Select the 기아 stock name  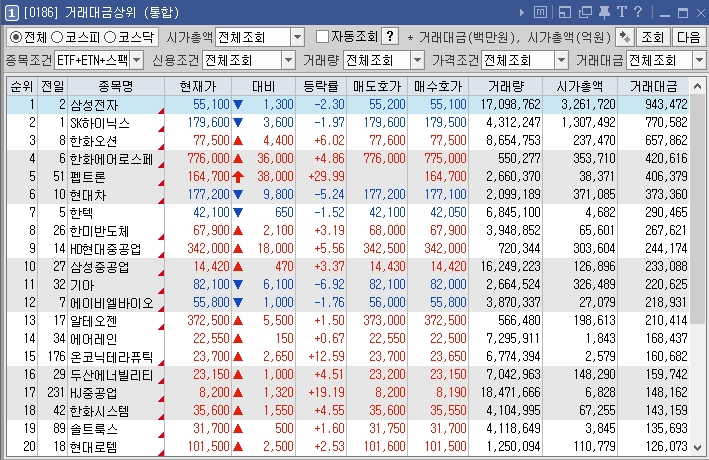pos(82,285)
